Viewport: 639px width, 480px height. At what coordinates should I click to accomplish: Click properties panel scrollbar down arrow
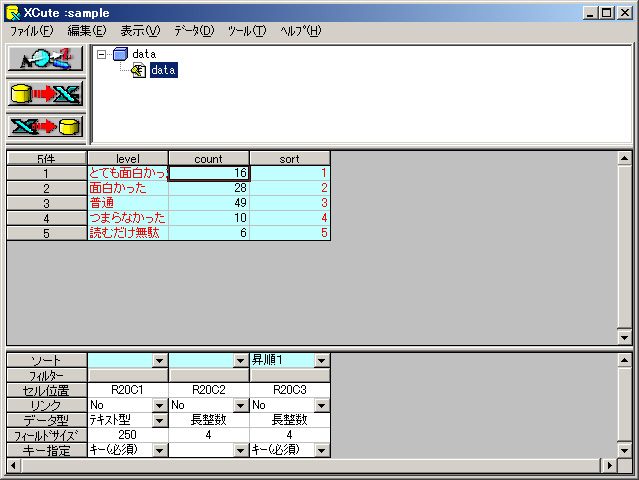pyautogui.click(x=624, y=450)
